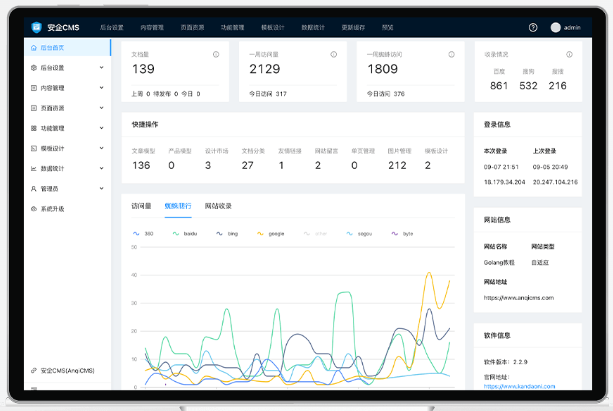Click the icon beside sidebar 页面资源
The height and width of the screenshot is (411, 613).
(x=34, y=108)
